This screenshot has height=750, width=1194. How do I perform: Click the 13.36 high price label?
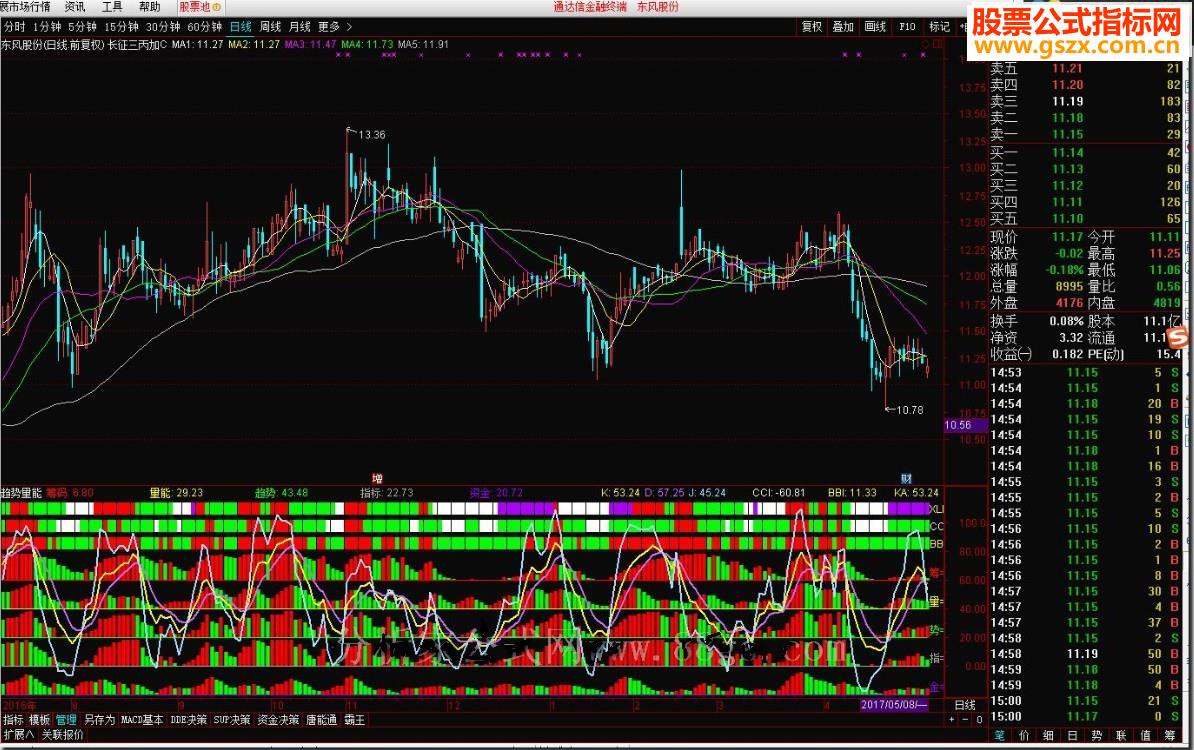[372, 135]
